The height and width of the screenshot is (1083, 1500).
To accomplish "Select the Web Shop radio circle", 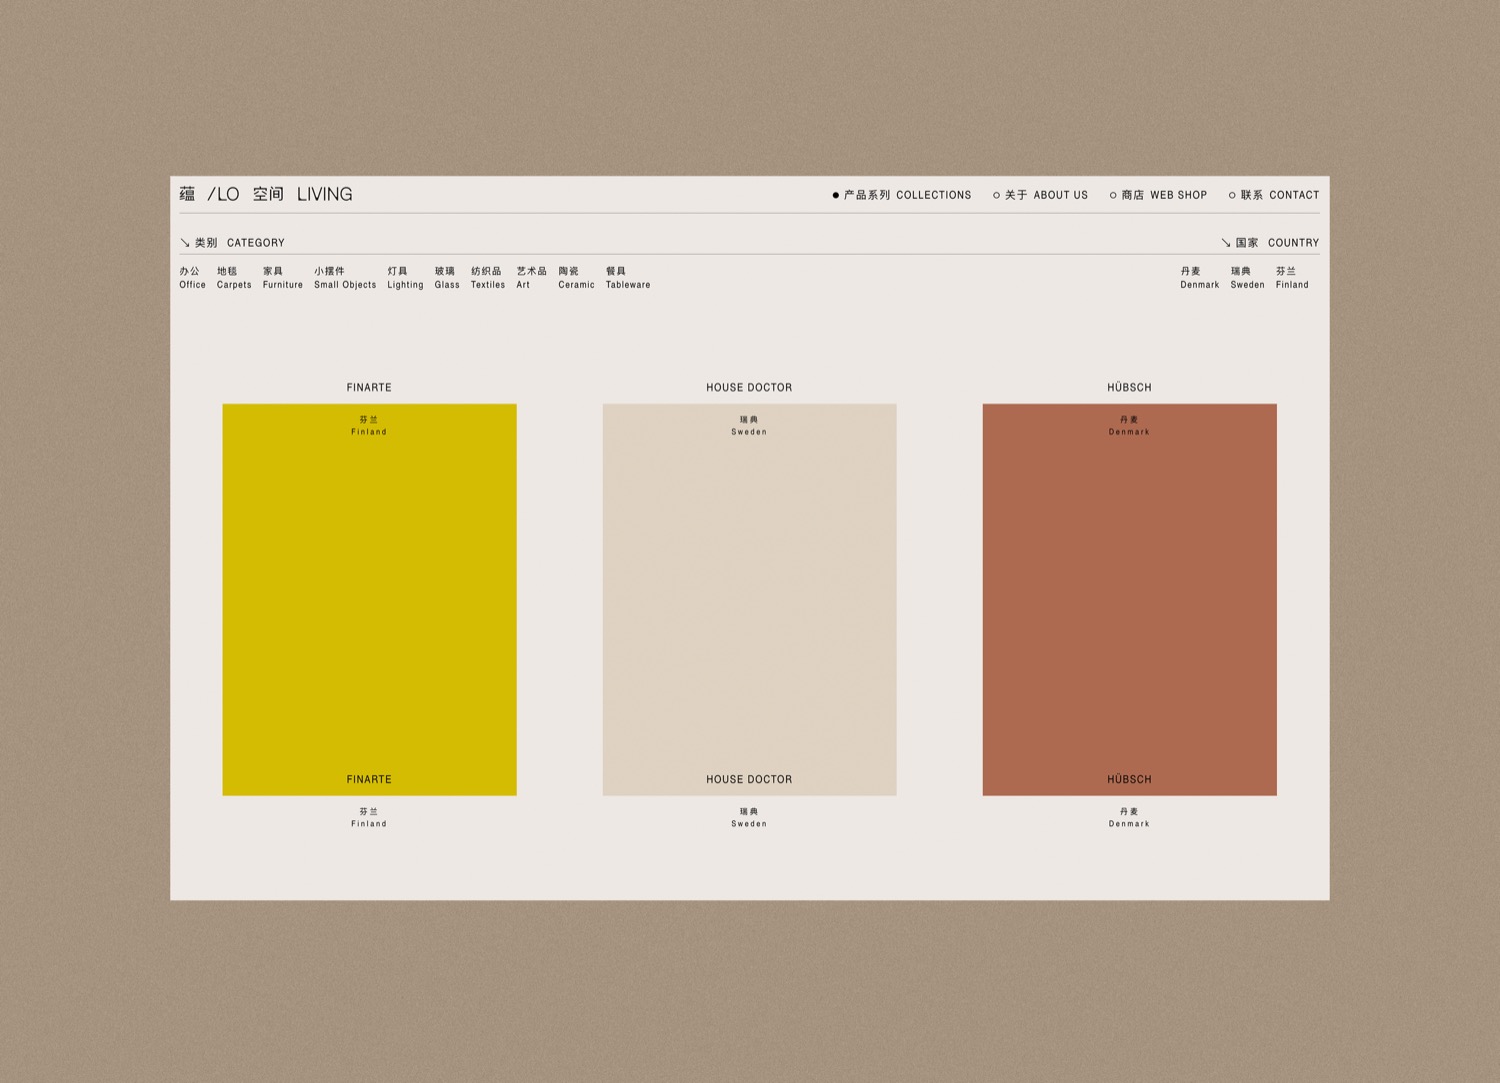I will (1113, 196).
